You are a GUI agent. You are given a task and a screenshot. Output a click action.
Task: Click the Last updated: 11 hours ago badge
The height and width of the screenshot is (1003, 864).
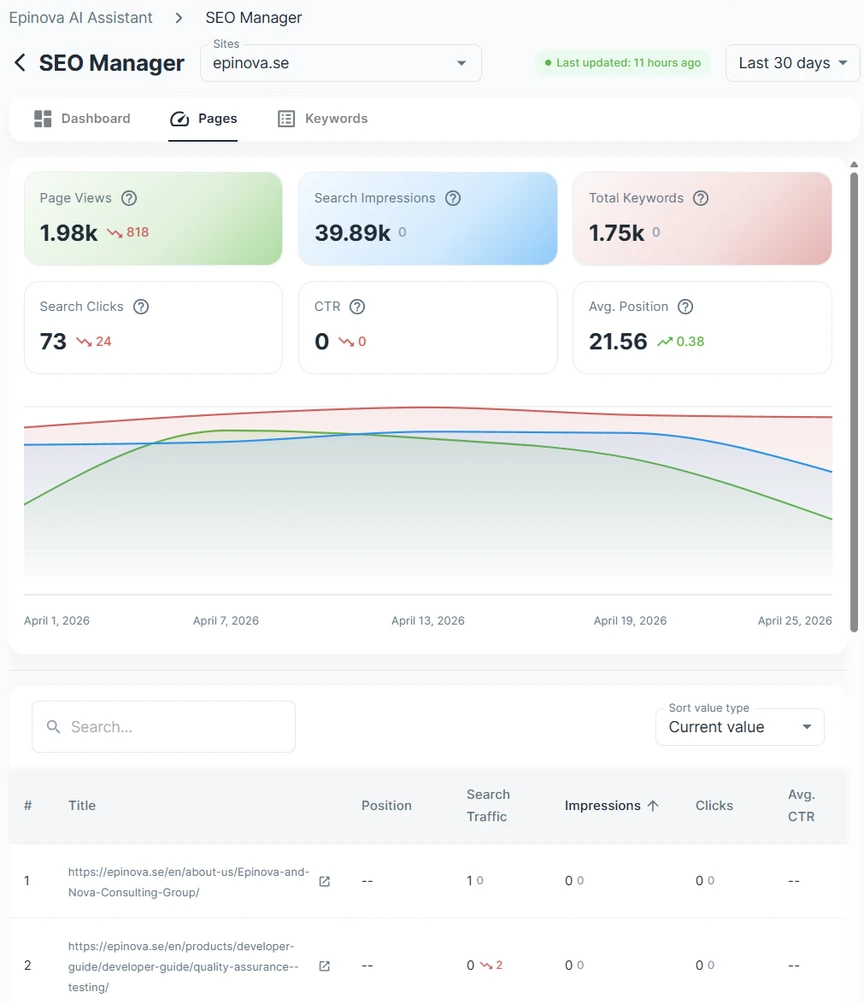pos(623,63)
